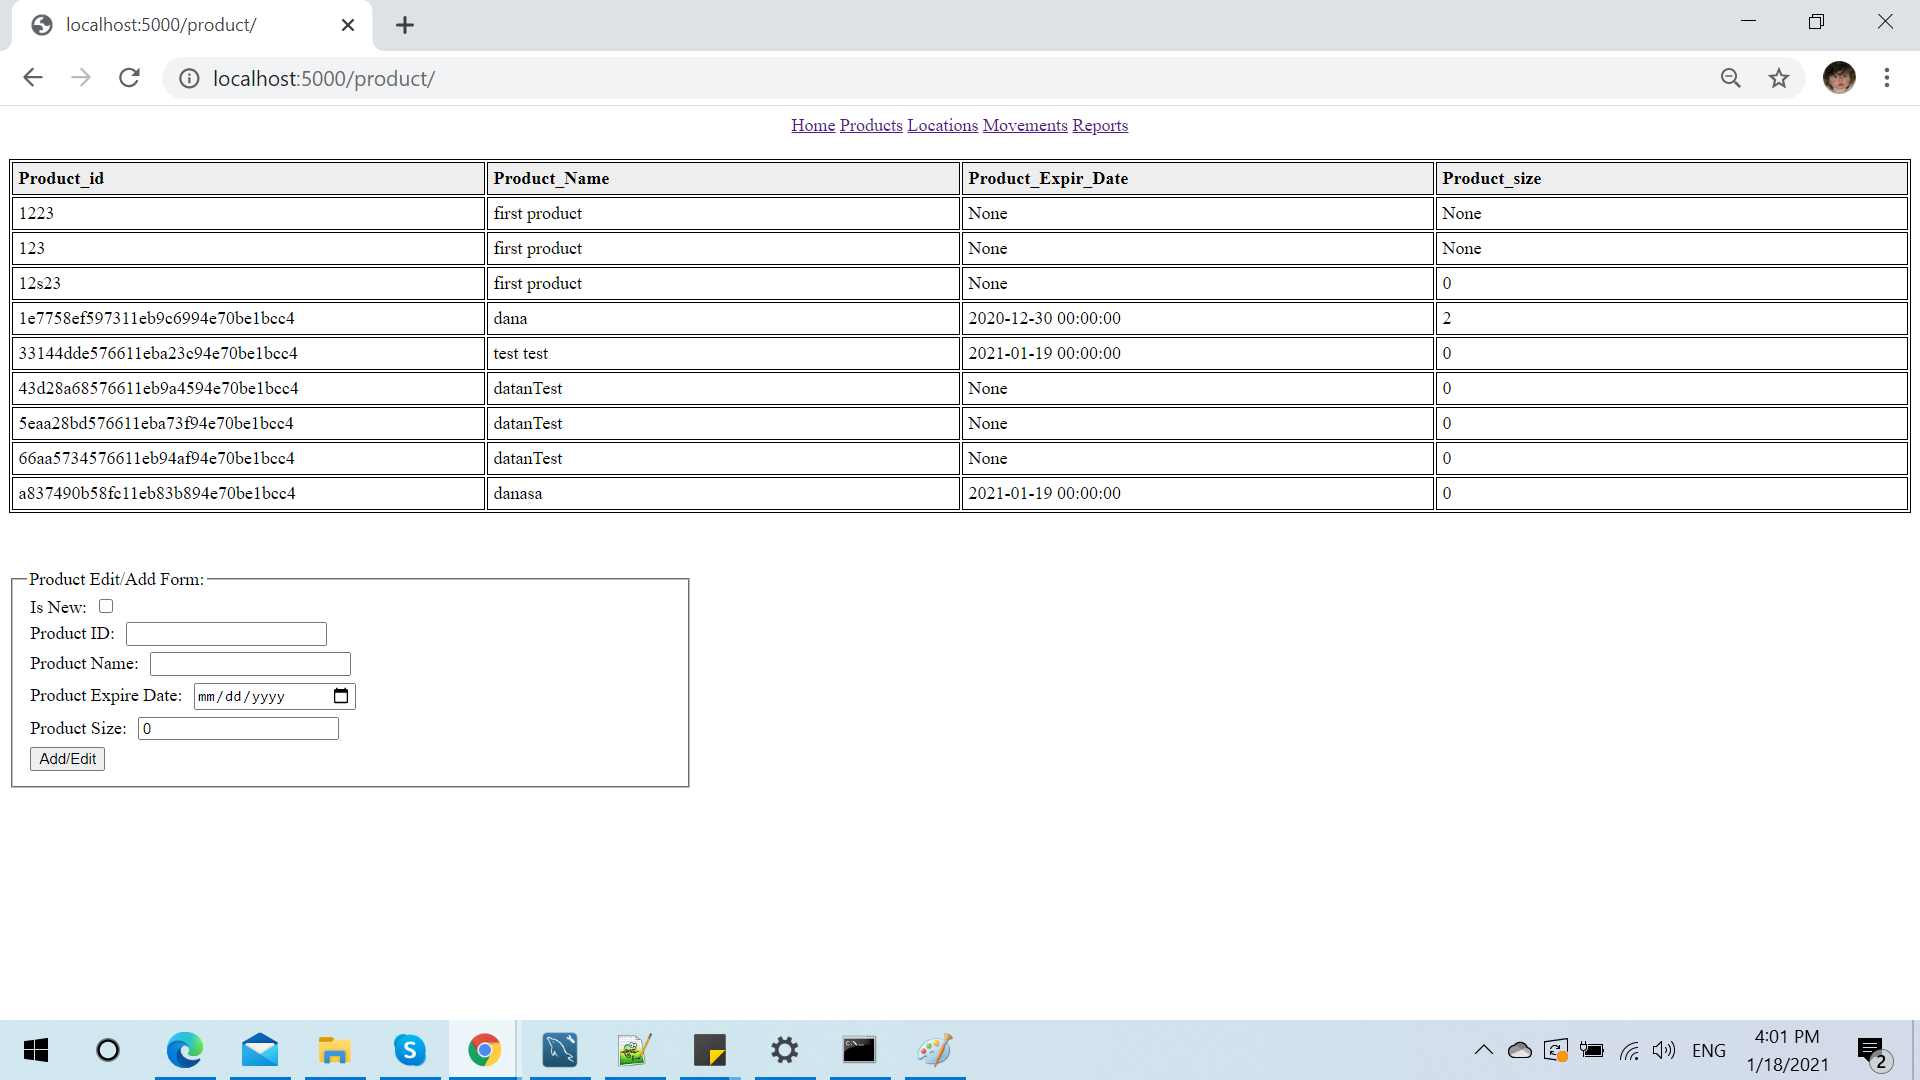Bookmark this page with the star icon
Screen dimensions: 1920x1080
tap(1778, 78)
